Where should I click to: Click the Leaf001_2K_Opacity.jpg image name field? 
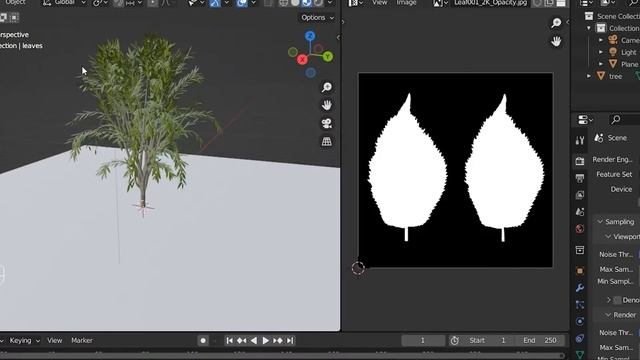pyautogui.click(x=491, y=3)
